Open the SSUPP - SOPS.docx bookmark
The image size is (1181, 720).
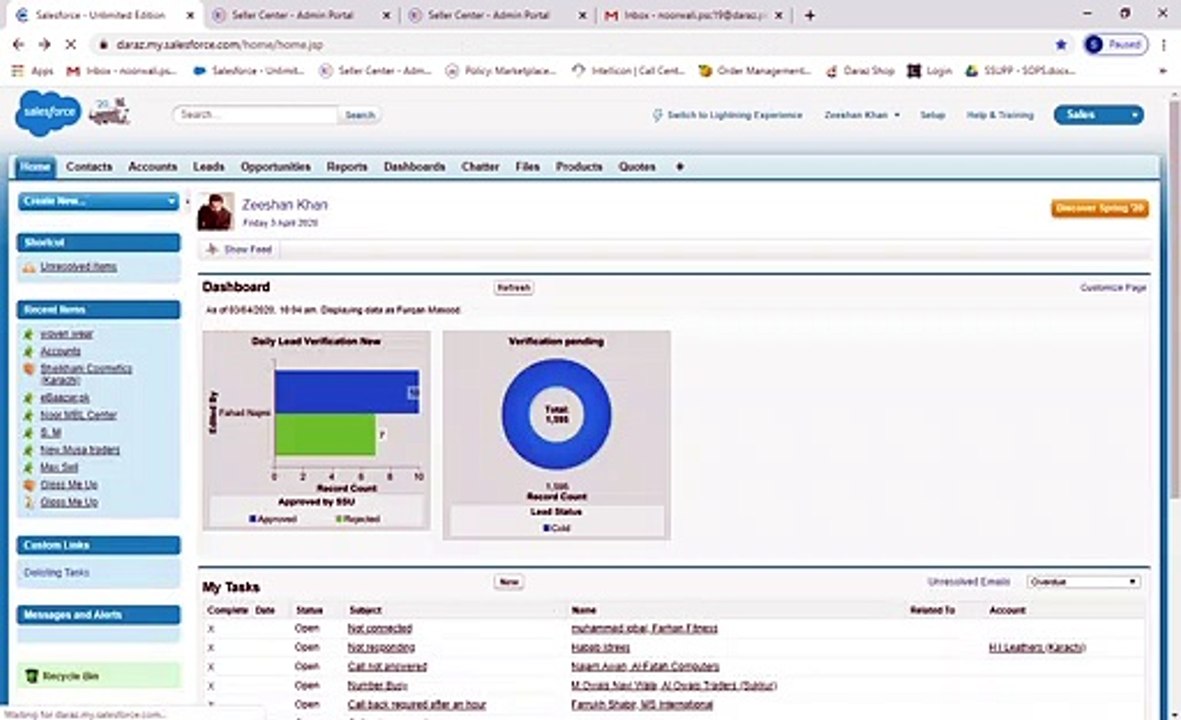click(x=1021, y=71)
